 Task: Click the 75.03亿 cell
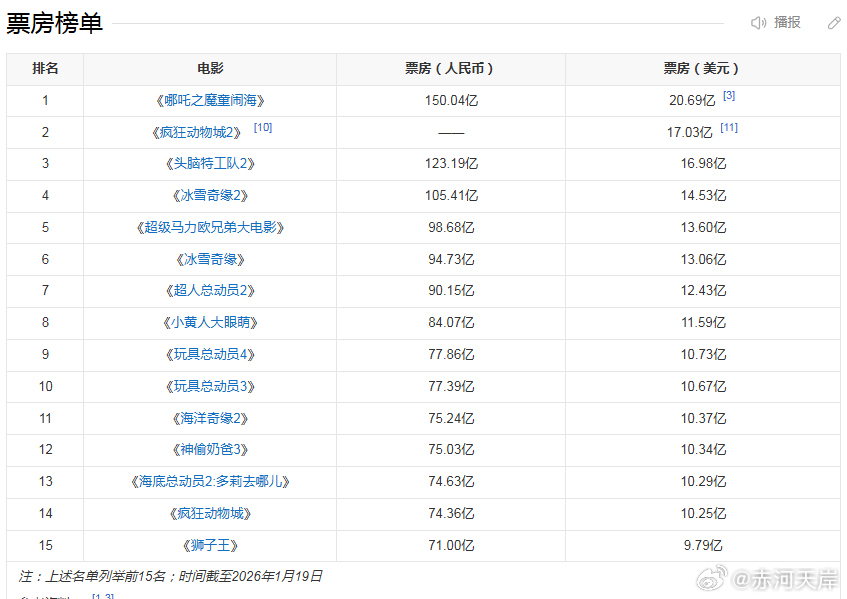(451, 449)
